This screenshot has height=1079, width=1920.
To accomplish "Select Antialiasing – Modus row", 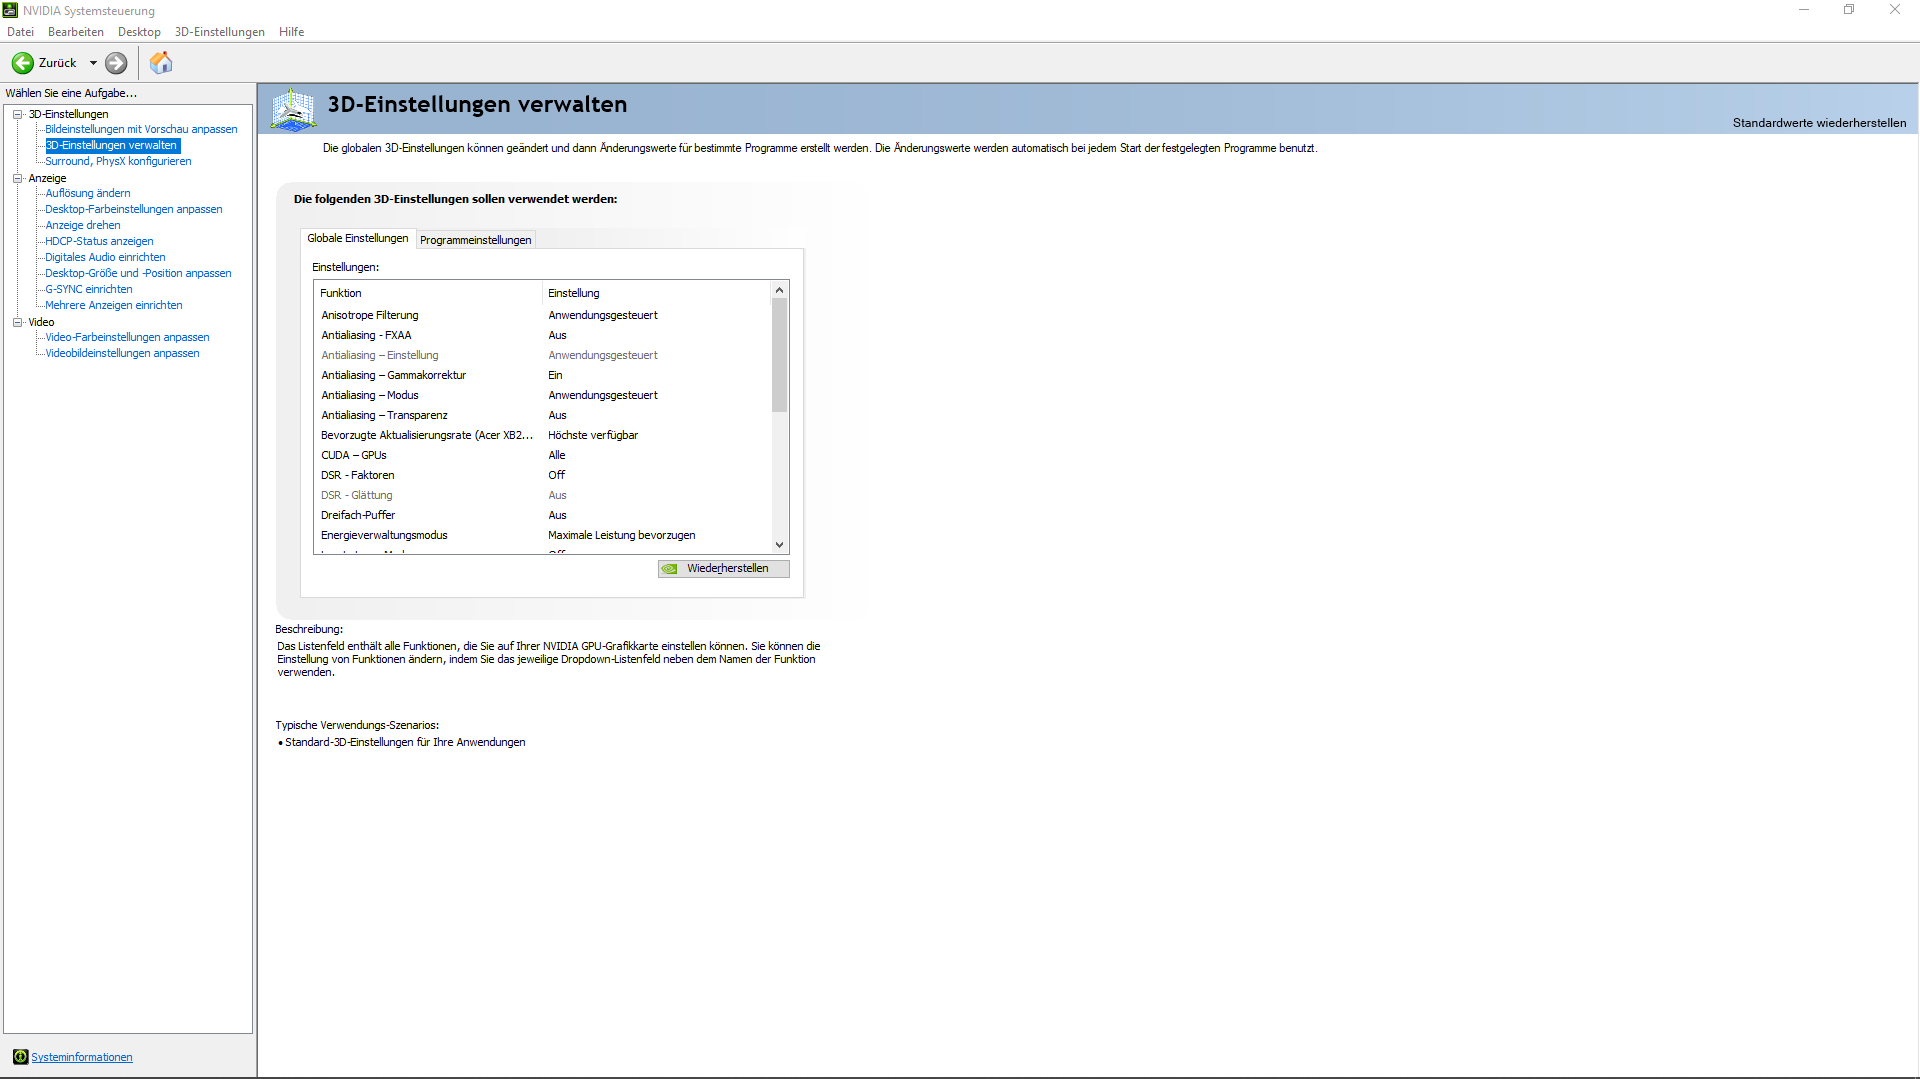I will [x=543, y=395].
